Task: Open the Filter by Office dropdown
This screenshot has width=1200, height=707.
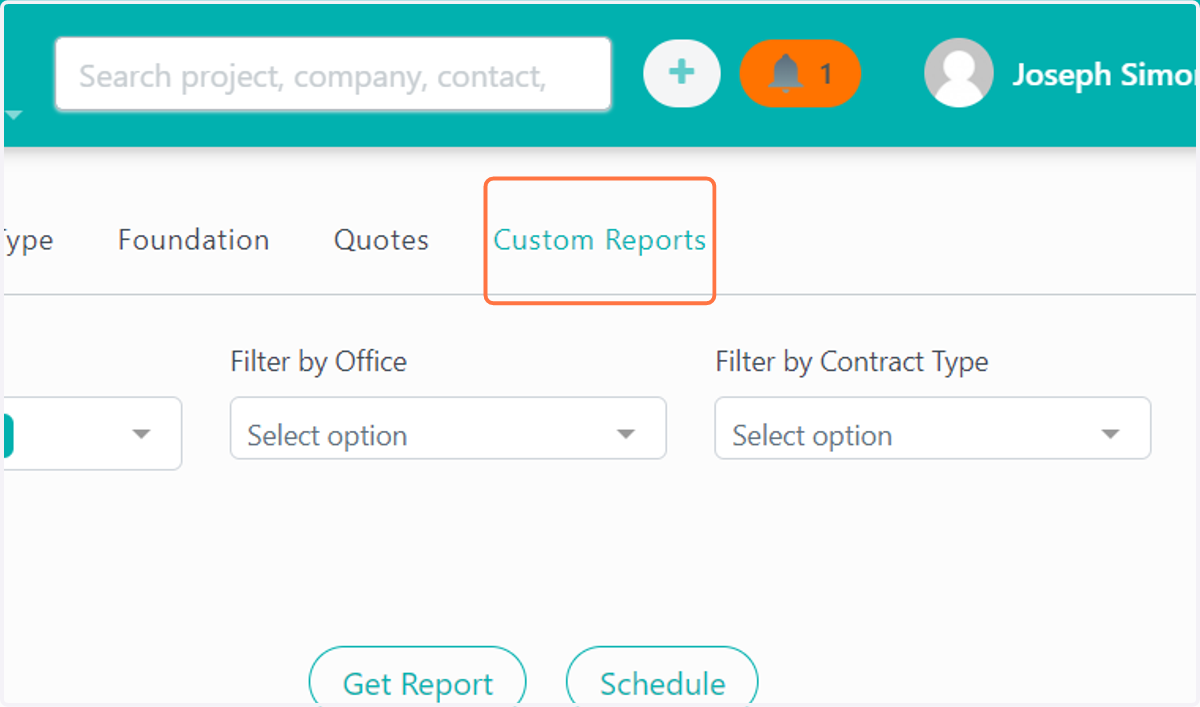Action: pyautogui.click(x=448, y=428)
